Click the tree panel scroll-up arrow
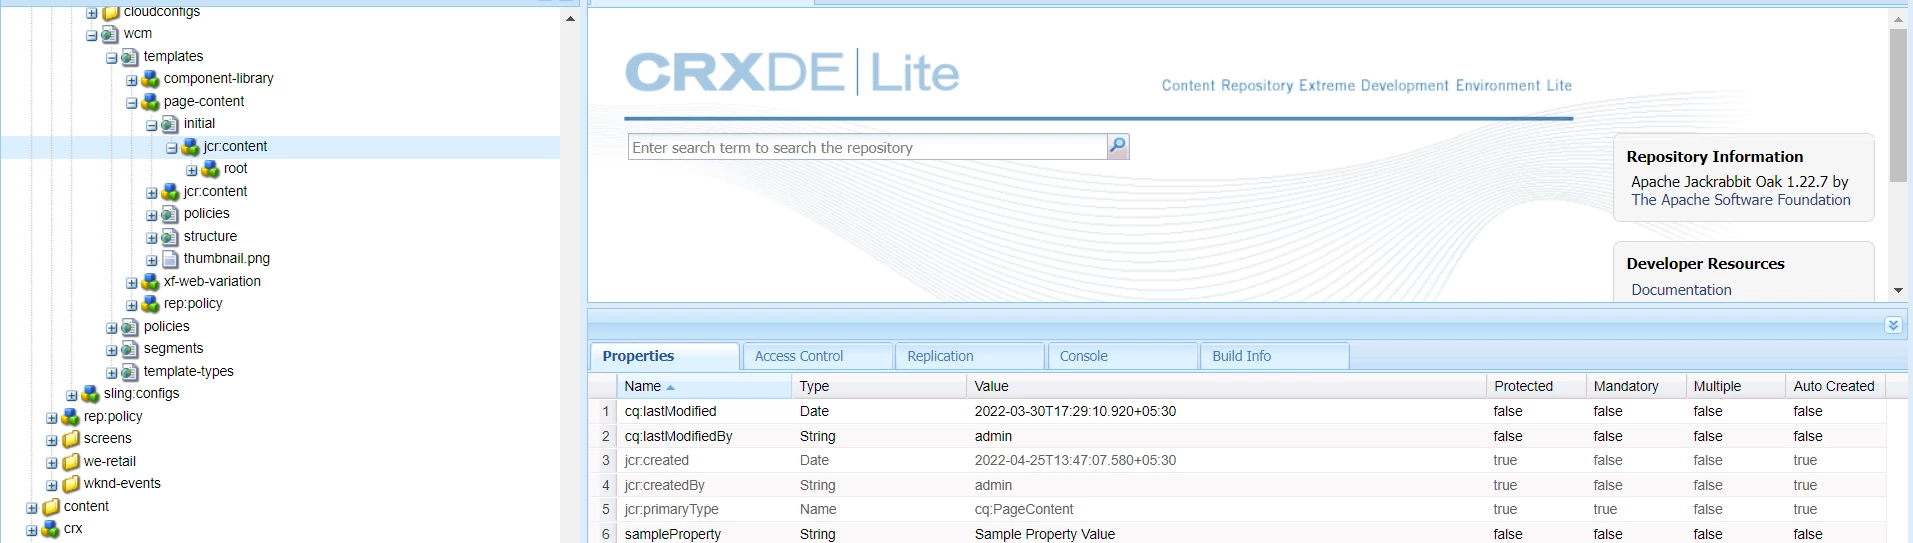This screenshot has width=1913, height=543. click(x=570, y=19)
